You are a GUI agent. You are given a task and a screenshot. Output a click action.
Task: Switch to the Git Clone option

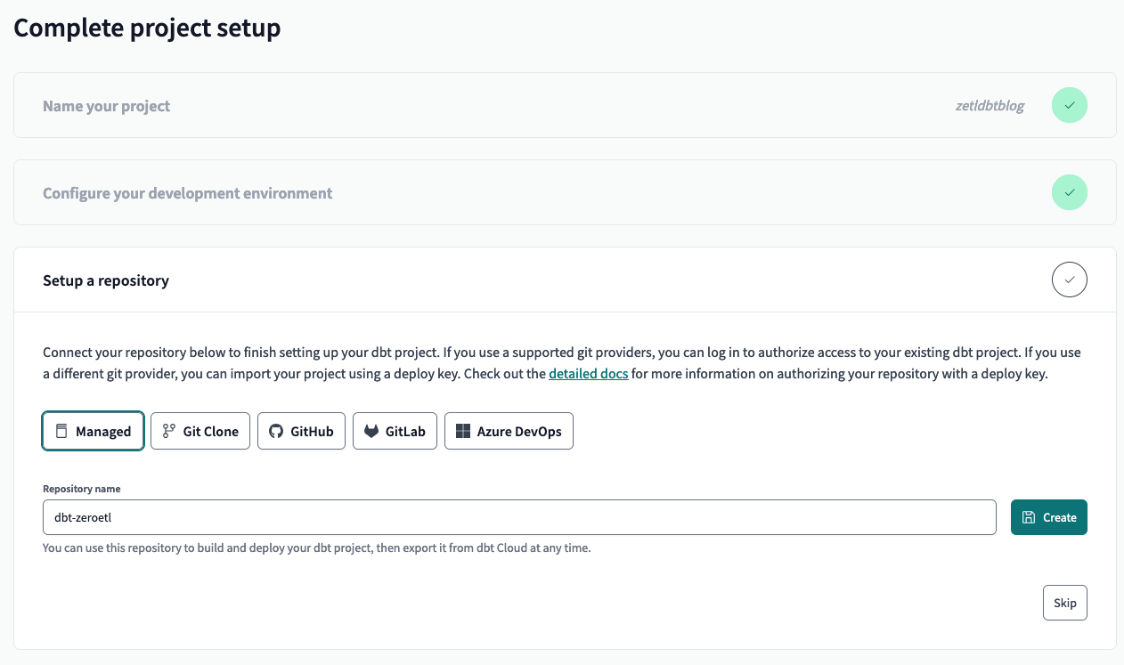click(x=200, y=431)
